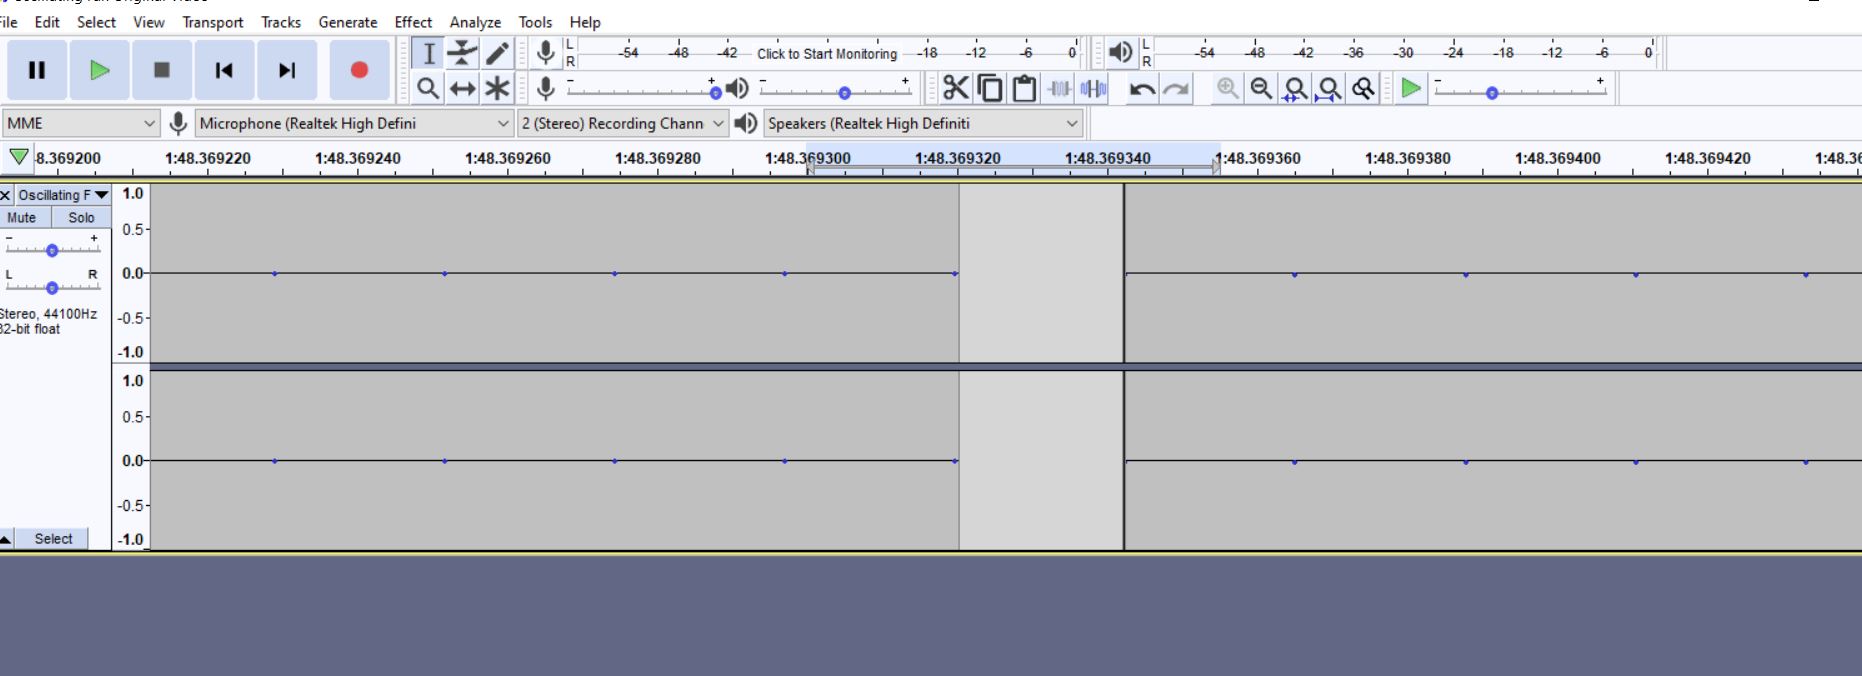Zoom out of the waveform

(x=1262, y=89)
